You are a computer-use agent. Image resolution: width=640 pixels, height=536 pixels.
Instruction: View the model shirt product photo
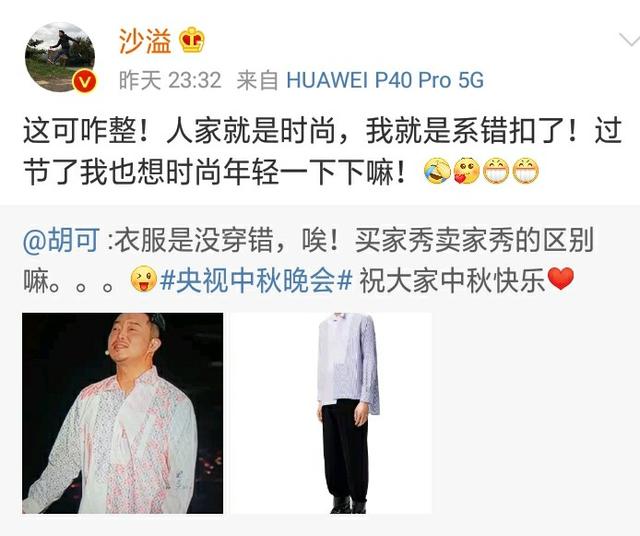click(x=331, y=413)
